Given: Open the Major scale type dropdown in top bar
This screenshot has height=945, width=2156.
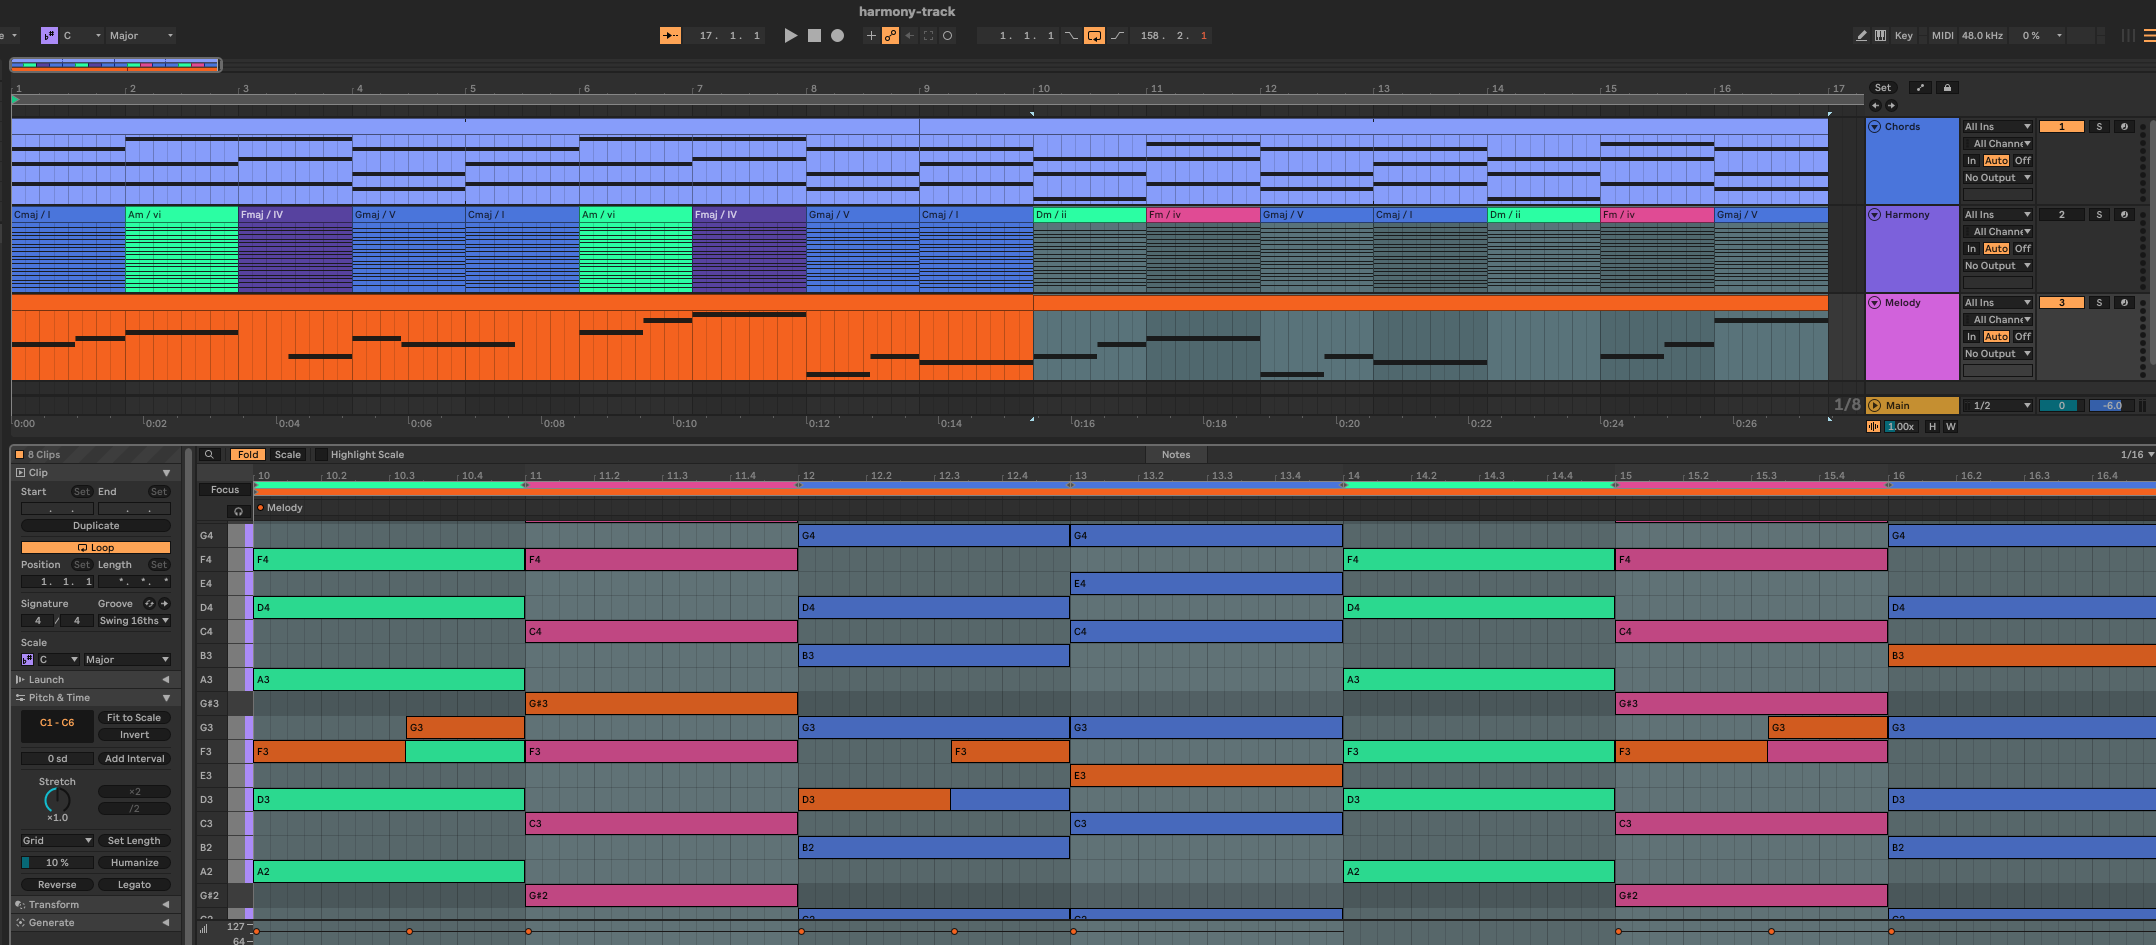Looking at the screenshot, I should pyautogui.click(x=140, y=36).
